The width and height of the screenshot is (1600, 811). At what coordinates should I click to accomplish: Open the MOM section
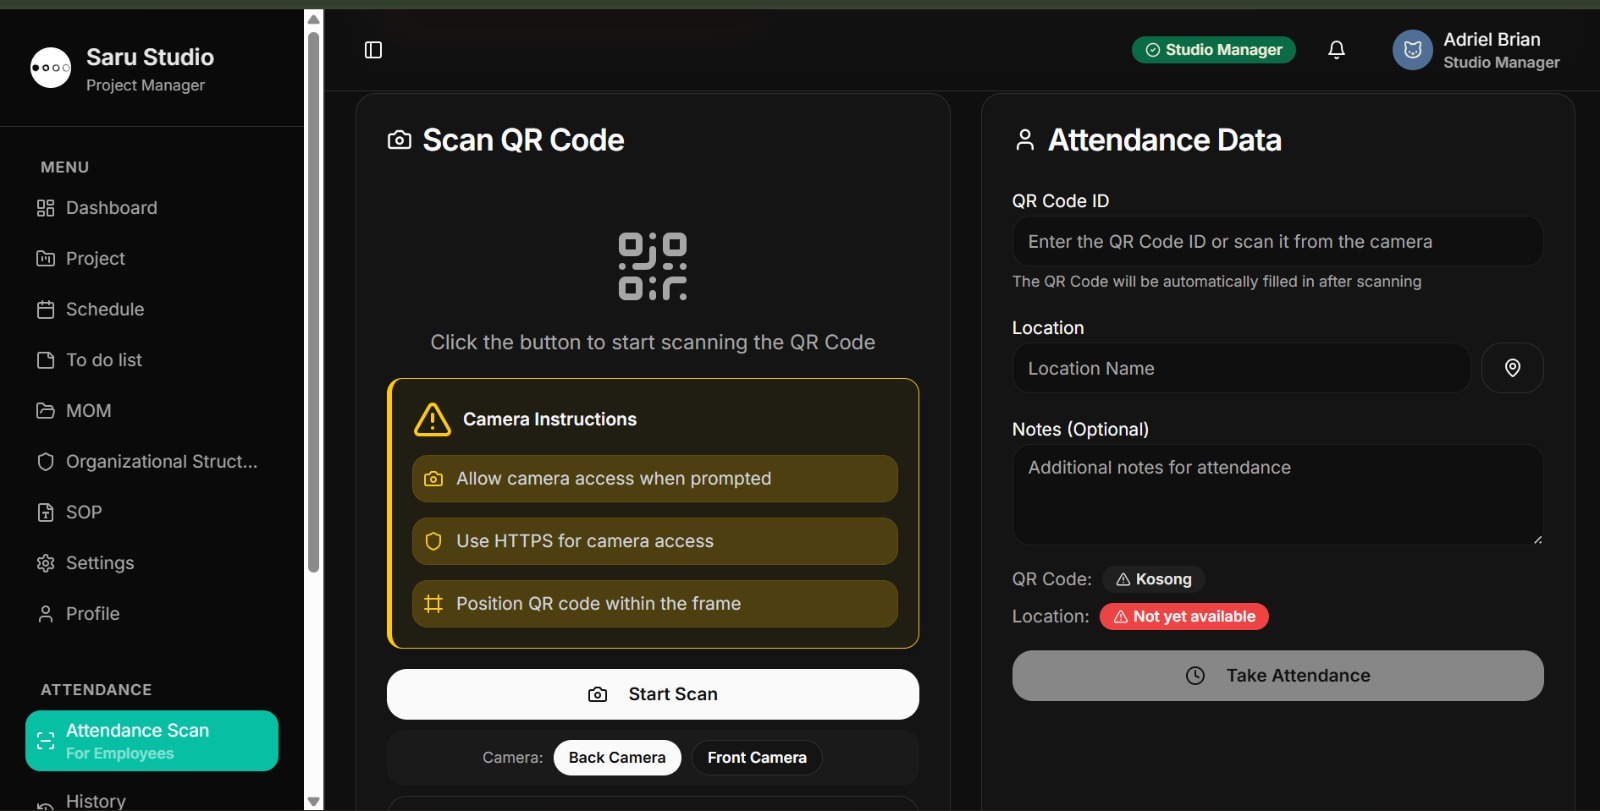[152, 411]
